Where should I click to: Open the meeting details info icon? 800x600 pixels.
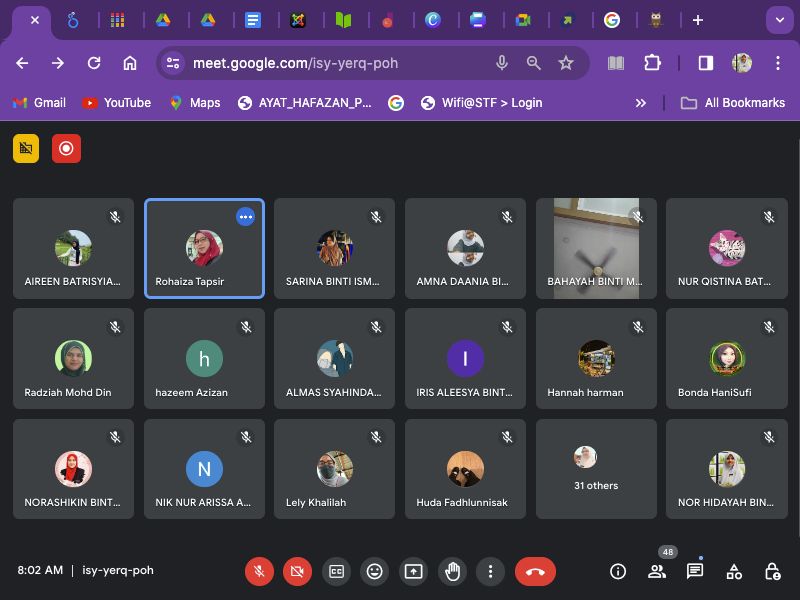pos(618,571)
